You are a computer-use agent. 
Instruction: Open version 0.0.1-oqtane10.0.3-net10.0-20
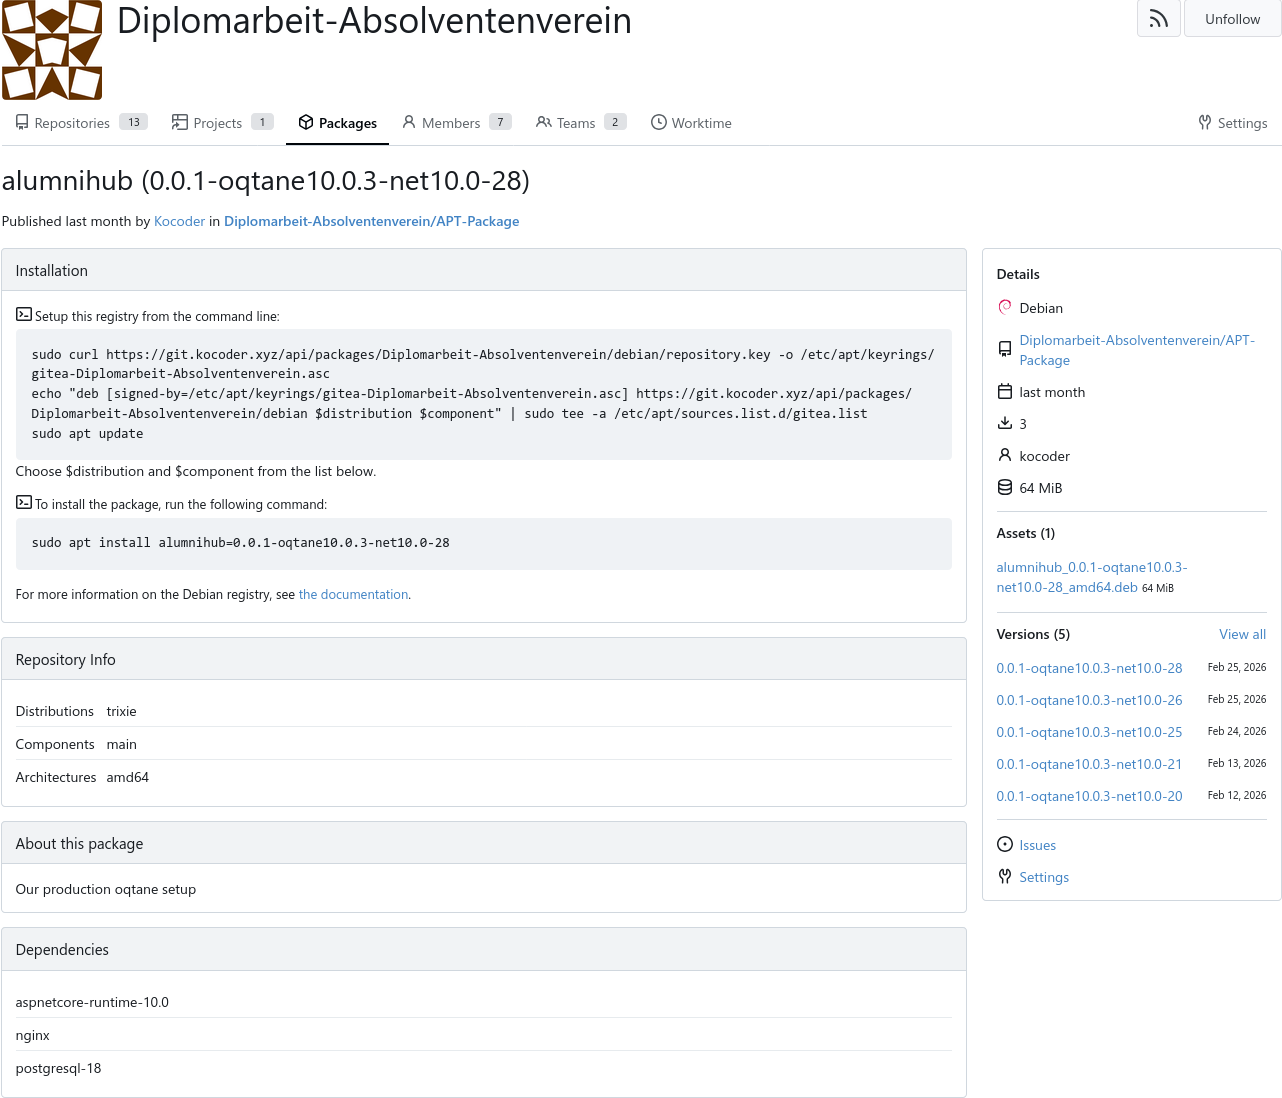coord(1089,796)
